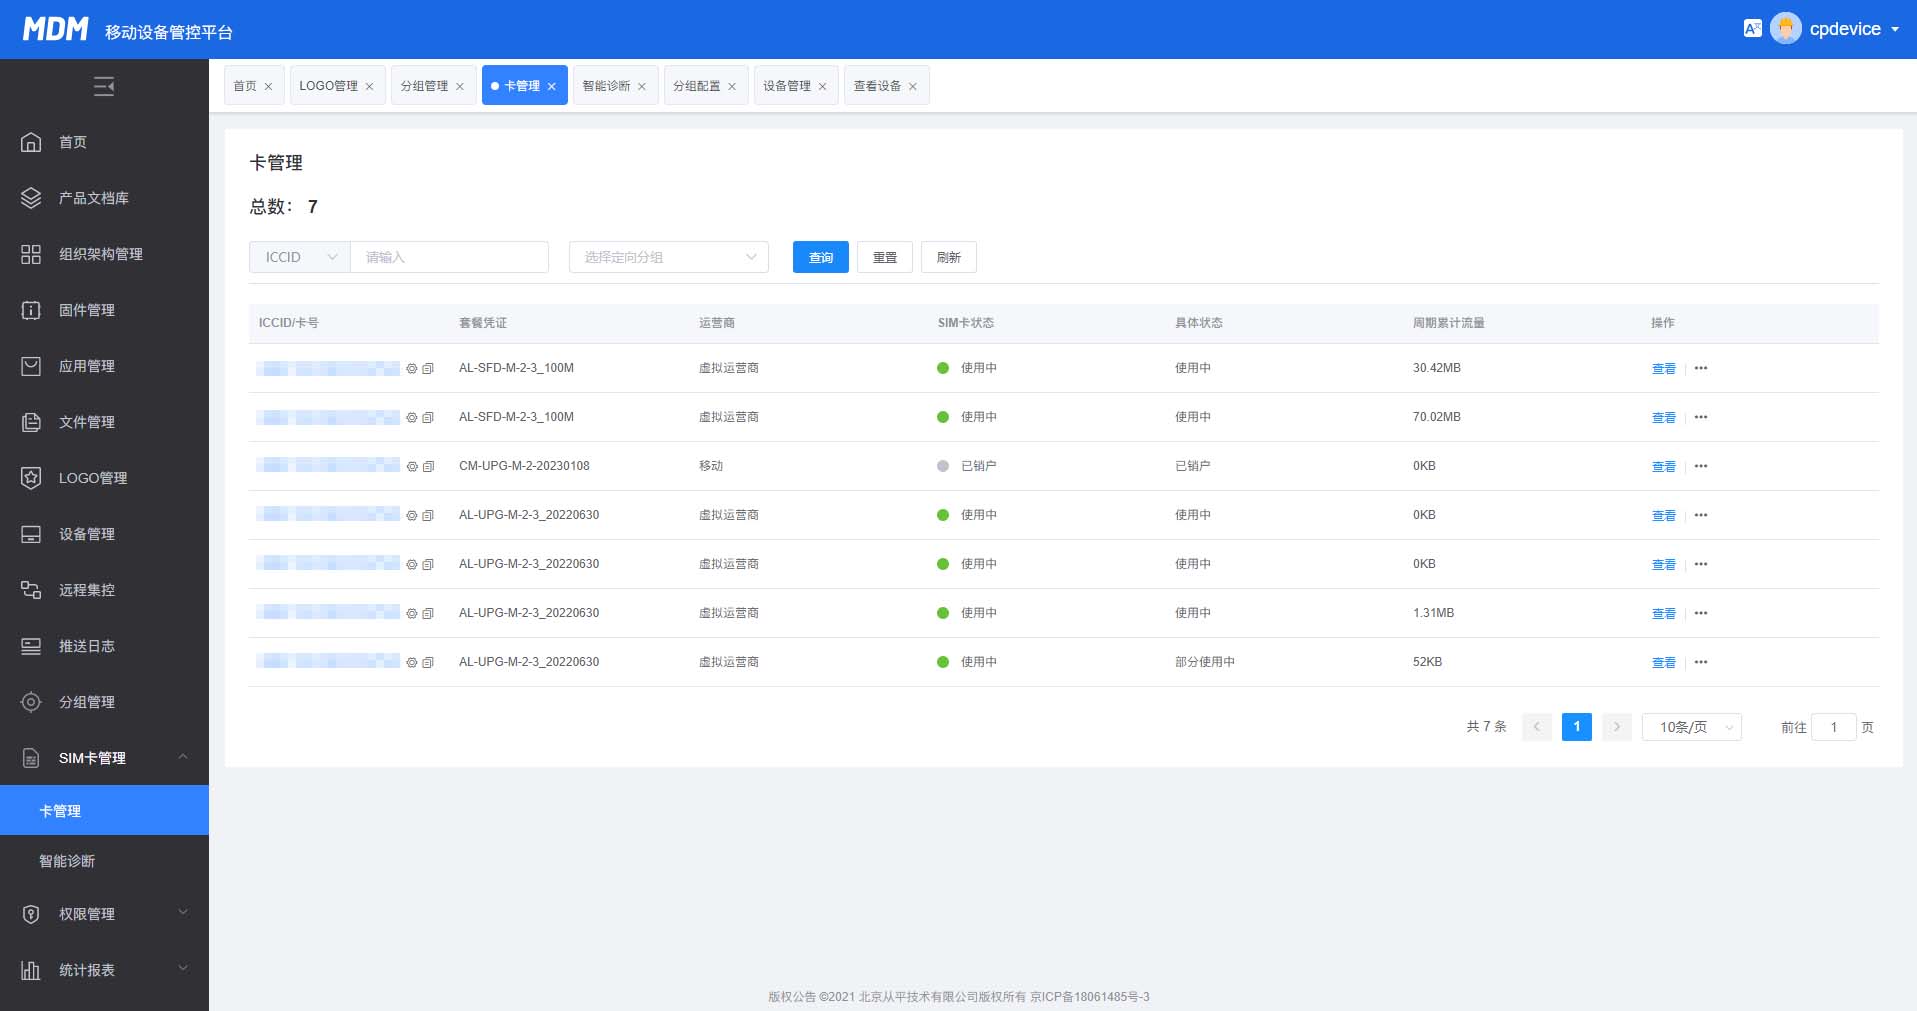Open 设备管理 in the sidebar
The height and width of the screenshot is (1011, 1917).
(x=104, y=534)
